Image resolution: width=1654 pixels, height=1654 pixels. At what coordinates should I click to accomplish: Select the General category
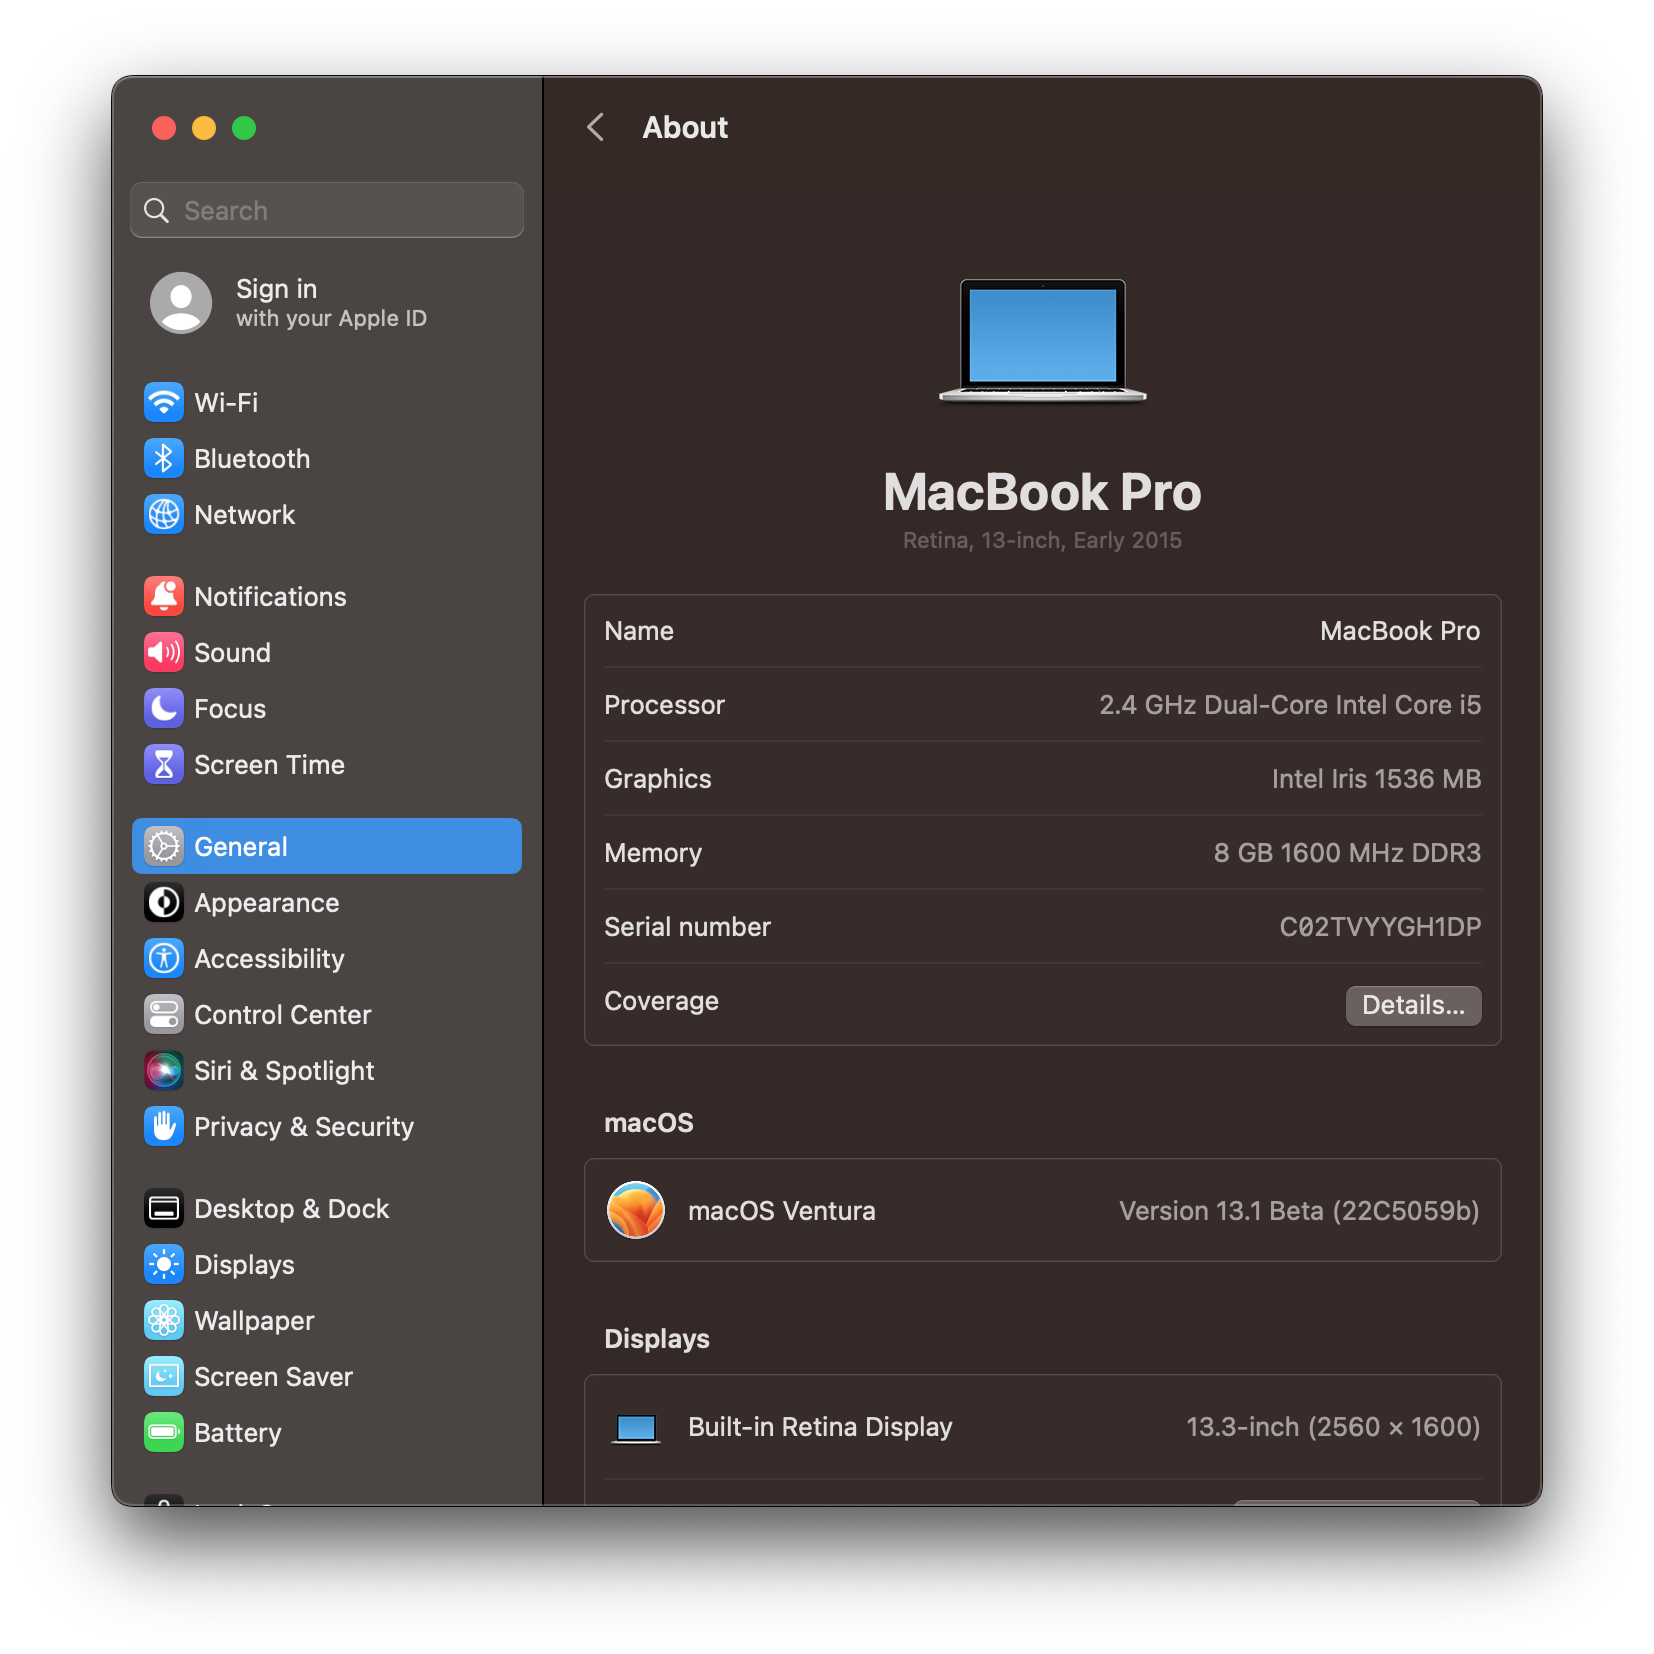pyautogui.click(x=327, y=847)
